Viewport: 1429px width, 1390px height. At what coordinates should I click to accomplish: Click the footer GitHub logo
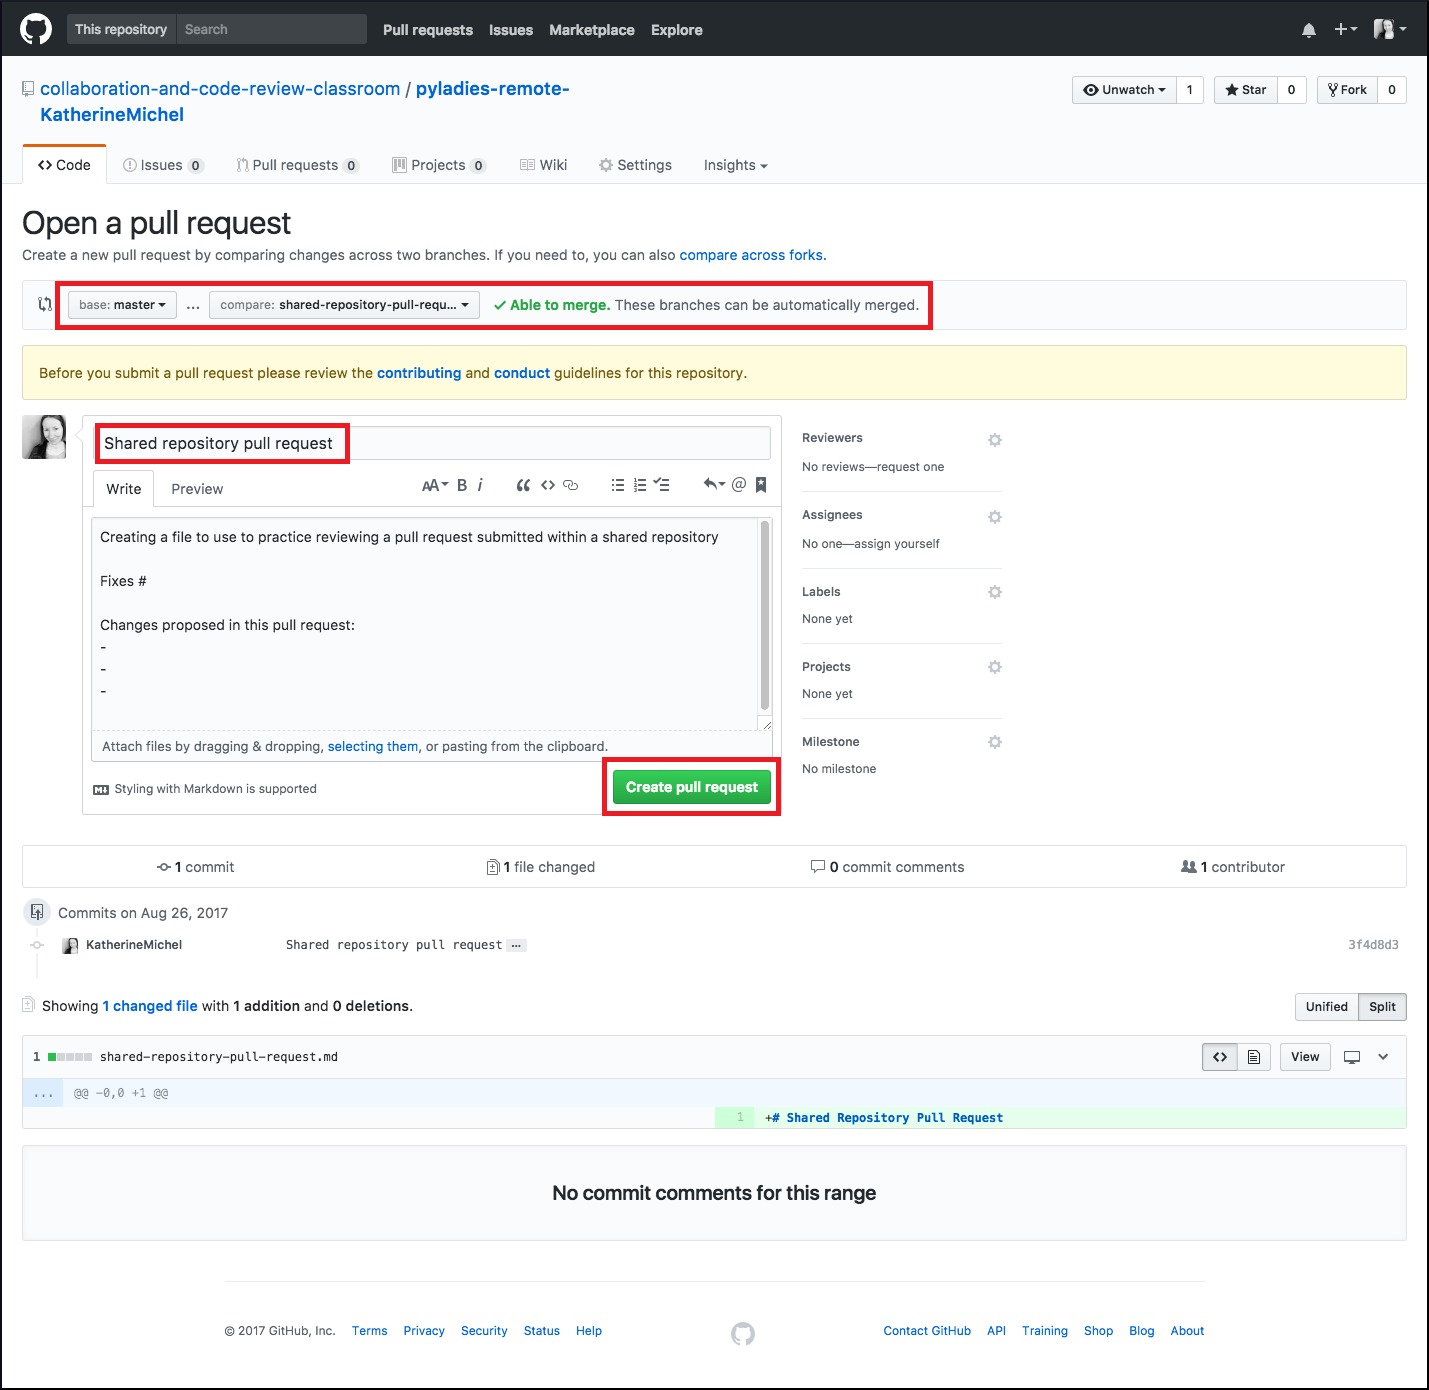tap(743, 1333)
